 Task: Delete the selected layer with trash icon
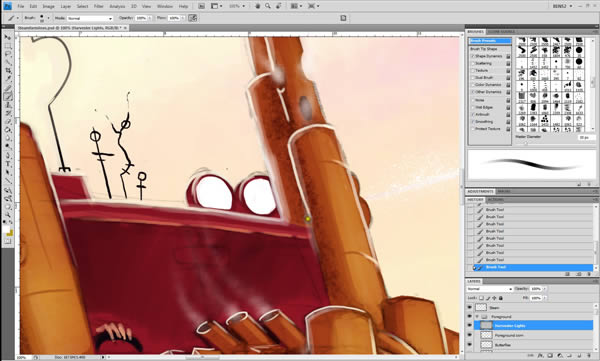(x=589, y=356)
